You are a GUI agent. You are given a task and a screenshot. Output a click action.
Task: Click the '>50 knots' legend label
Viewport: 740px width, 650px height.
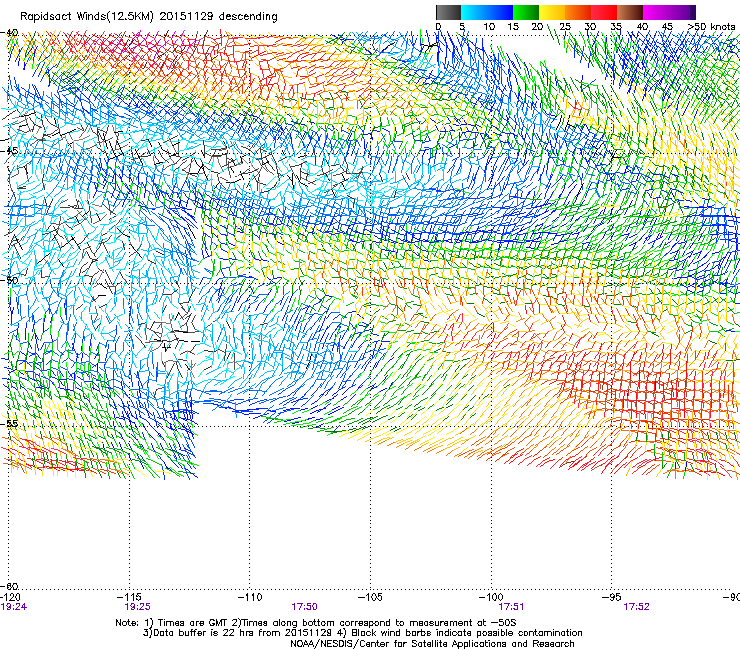click(x=711, y=26)
